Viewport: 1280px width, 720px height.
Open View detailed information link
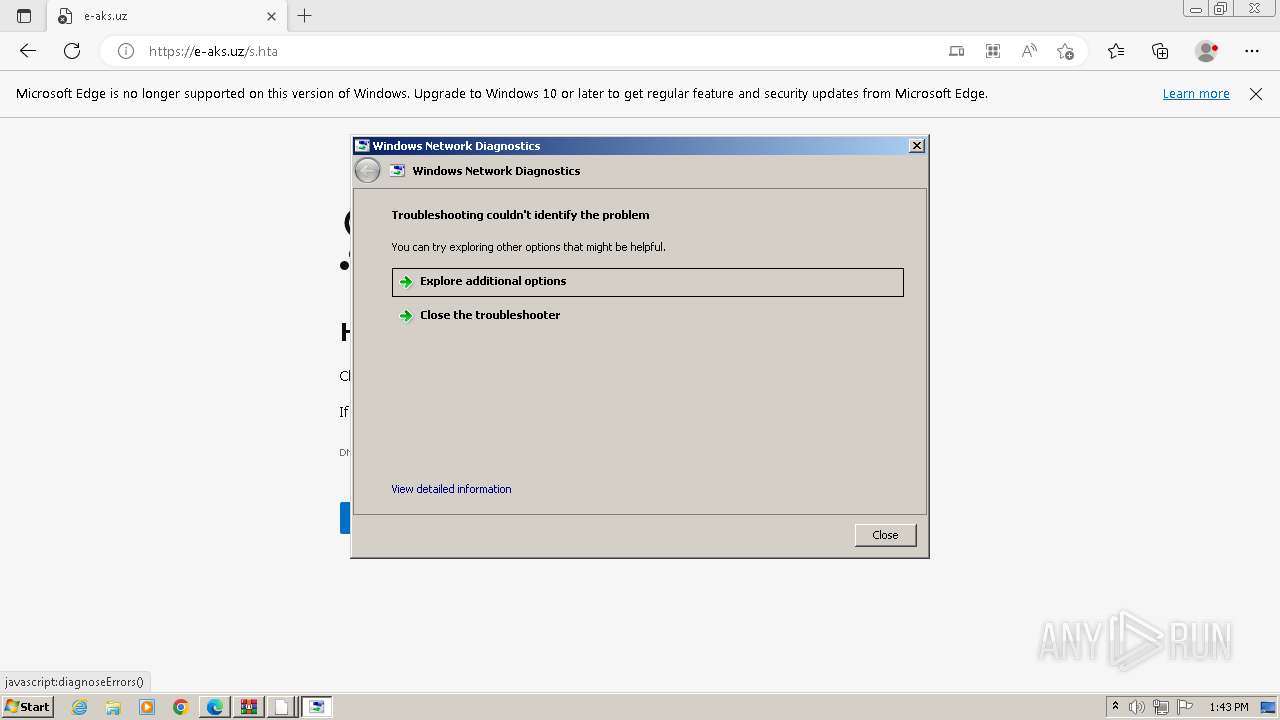tap(451, 489)
